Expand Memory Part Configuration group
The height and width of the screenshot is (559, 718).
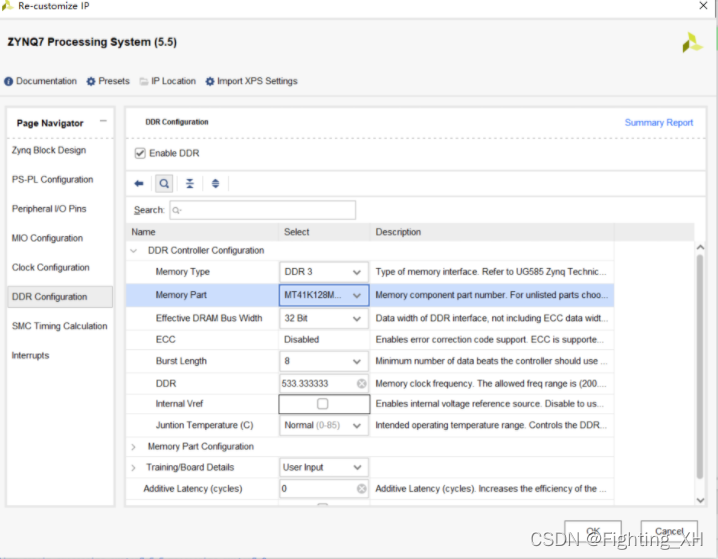tap(133, 447)
